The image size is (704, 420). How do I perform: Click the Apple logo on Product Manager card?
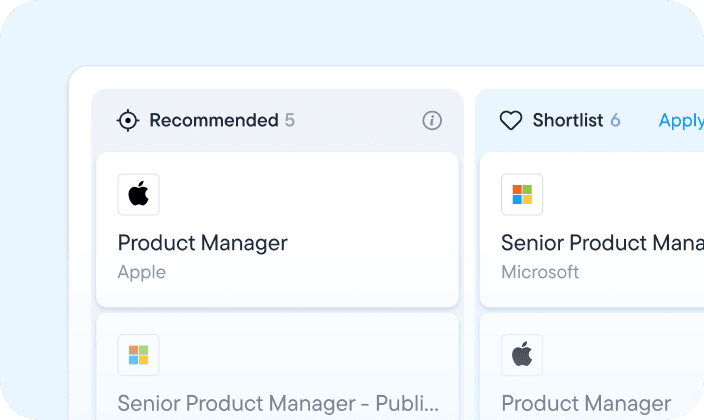(x=139, y=194)
